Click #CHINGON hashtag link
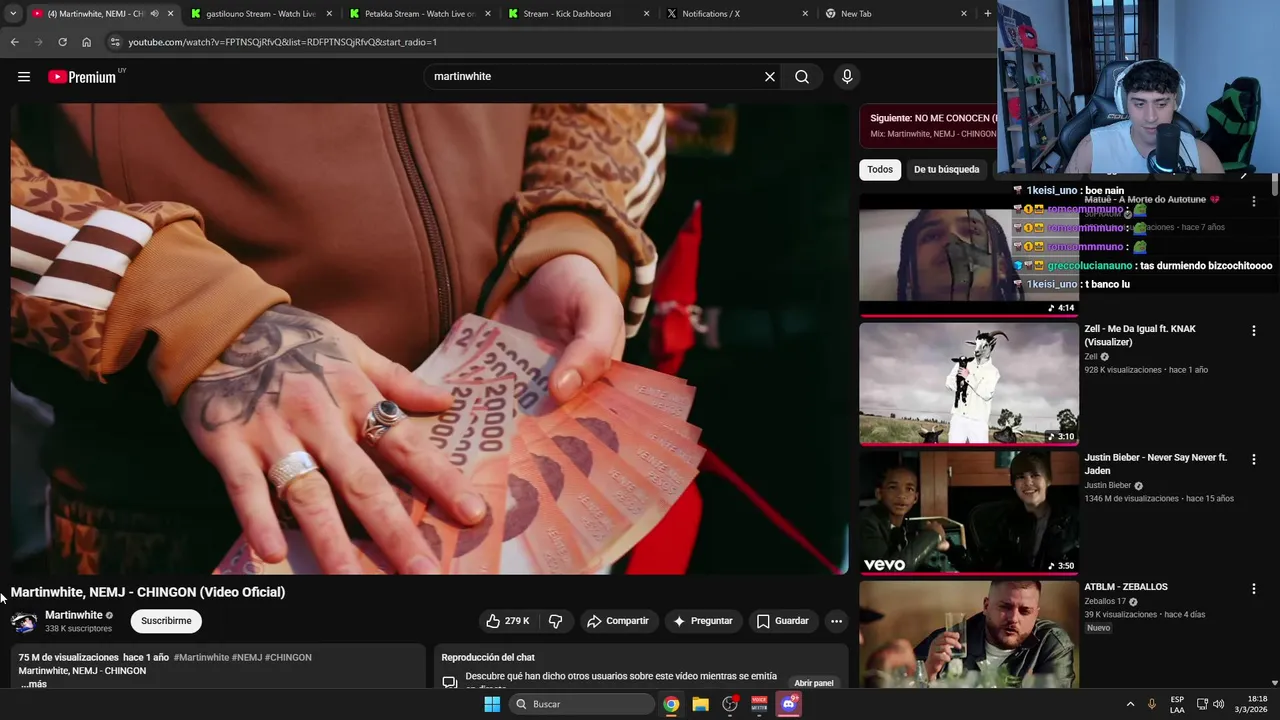Viewport: 1280px width, 720px height. [288, 658]
